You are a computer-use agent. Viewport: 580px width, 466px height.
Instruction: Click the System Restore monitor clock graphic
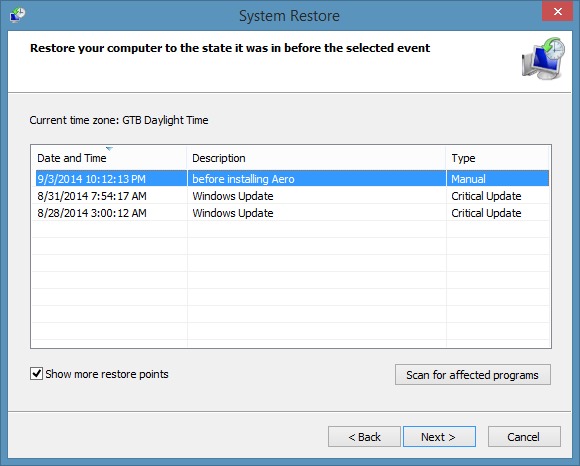tap(543, 58)
